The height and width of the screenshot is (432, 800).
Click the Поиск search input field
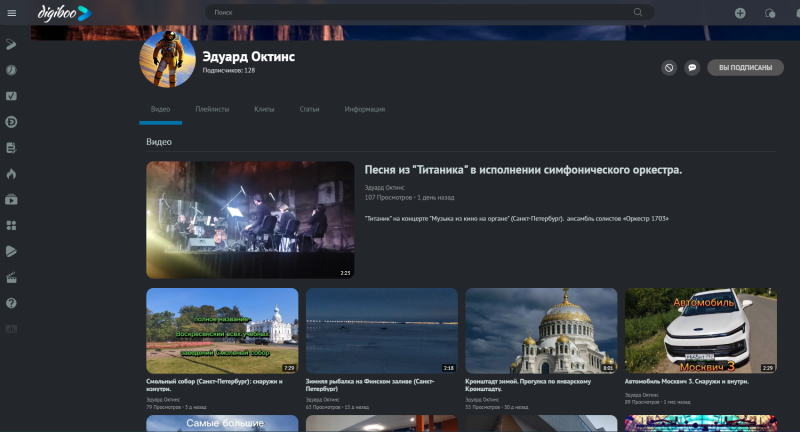click(x=422, y=12)
